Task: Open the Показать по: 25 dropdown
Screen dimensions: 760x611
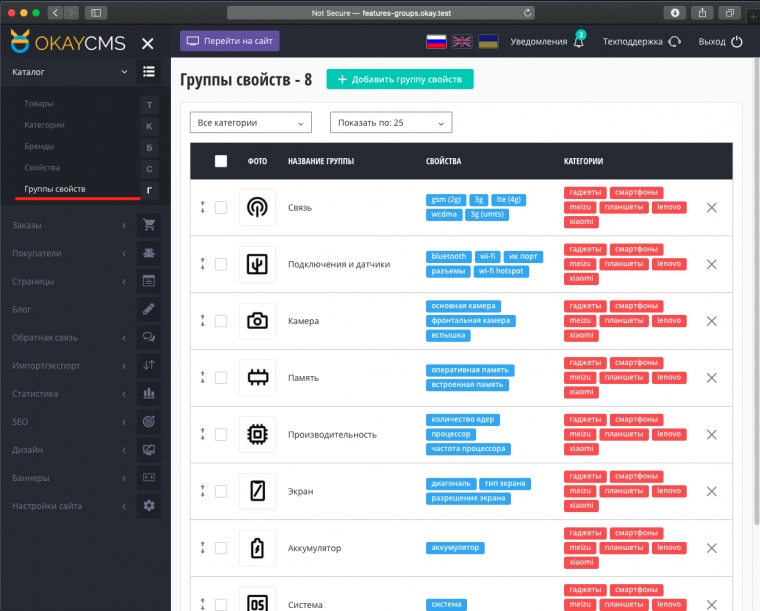Action: (x=391, y=123)
